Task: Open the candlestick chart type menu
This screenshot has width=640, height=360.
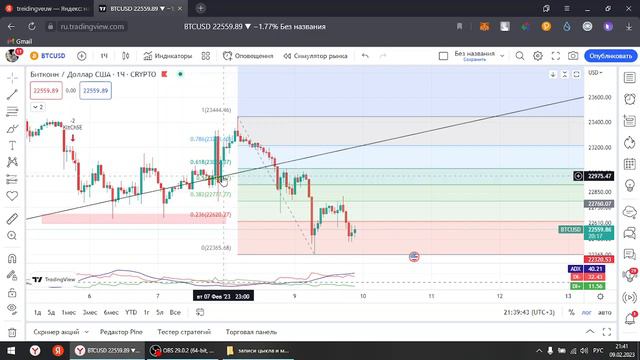Action: coord(125,56)
